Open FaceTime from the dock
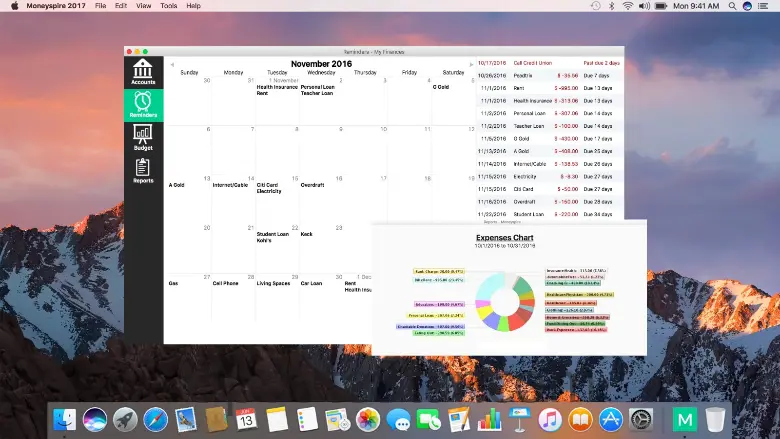Image resolution: width=780 pixels, height=439 pixels. (x=429, y=420)
